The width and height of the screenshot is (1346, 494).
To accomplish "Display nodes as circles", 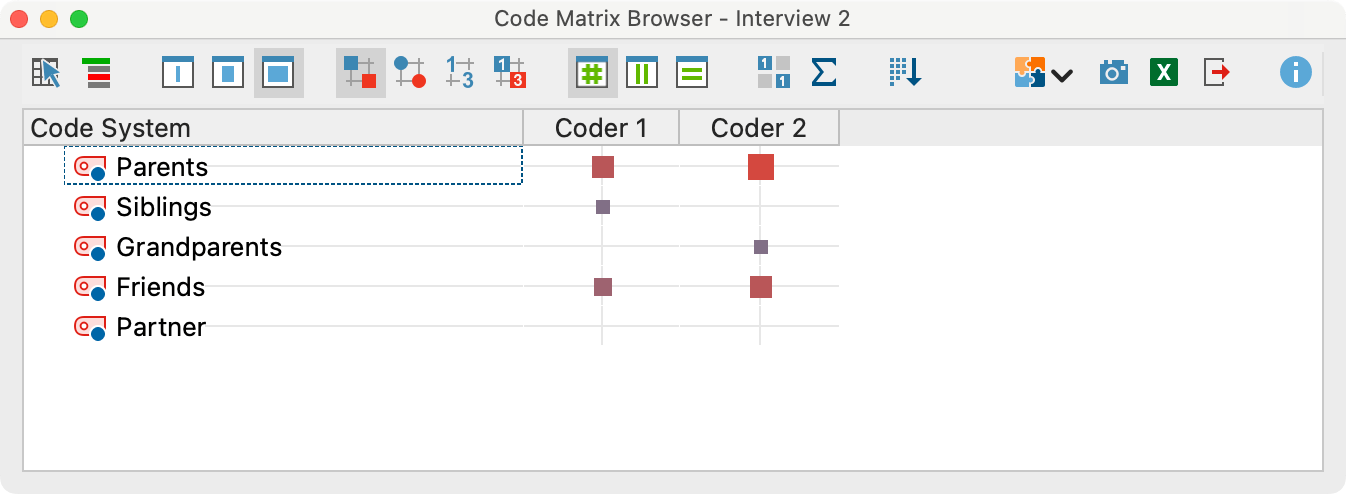I will (410, 73).
